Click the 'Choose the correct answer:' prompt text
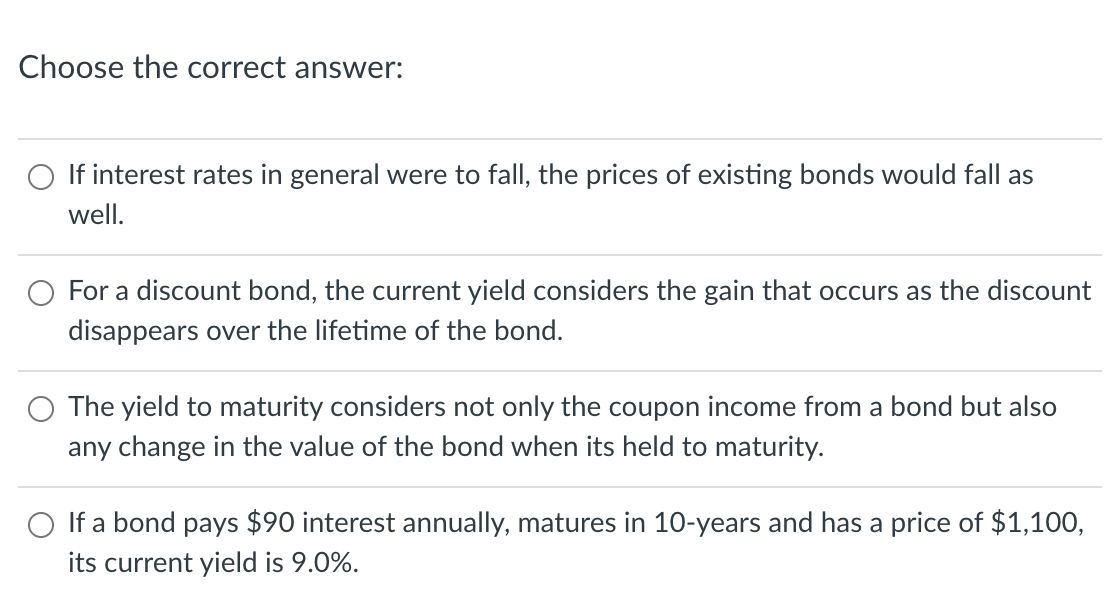Viewport: 1114px width, 594px height. tap(210, 68)
